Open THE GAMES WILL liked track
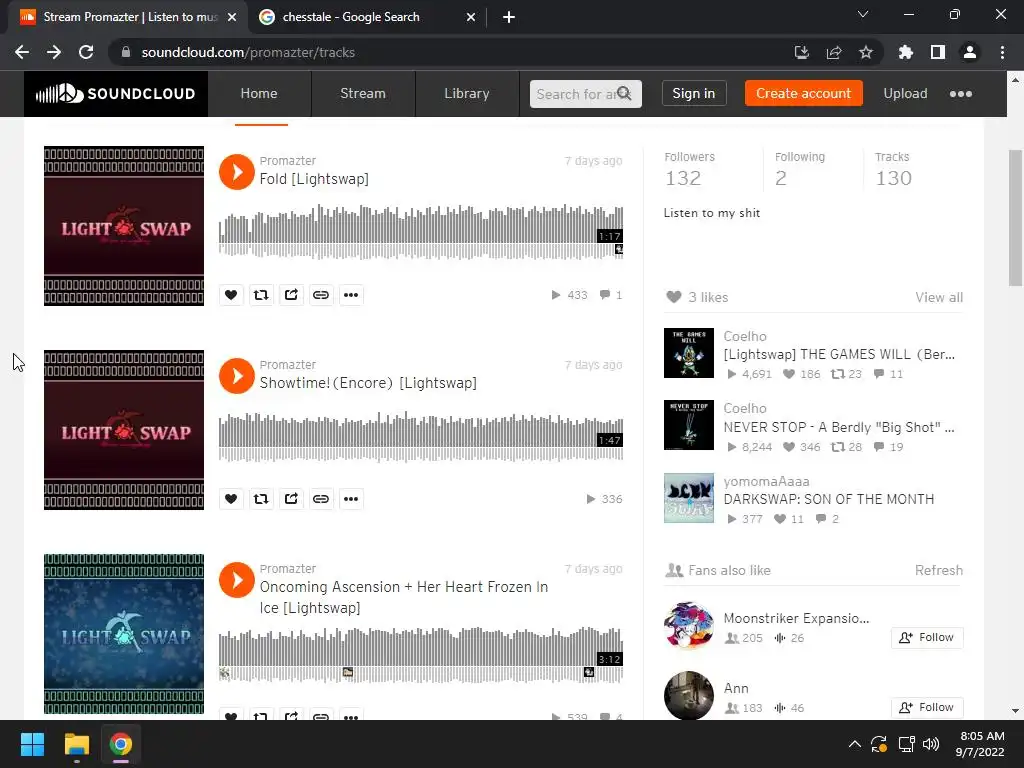This screenshot has height=768, width=1024. point(839,354)
